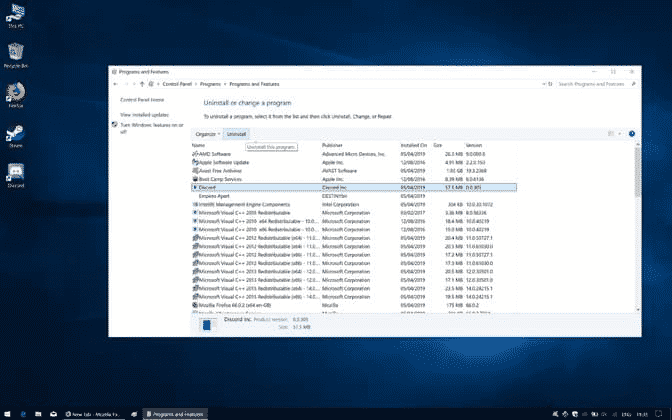Click the DESTINYbit publisher cell
Image resolution: width=672 pixels, height=420 pixels.
point(334,196)
